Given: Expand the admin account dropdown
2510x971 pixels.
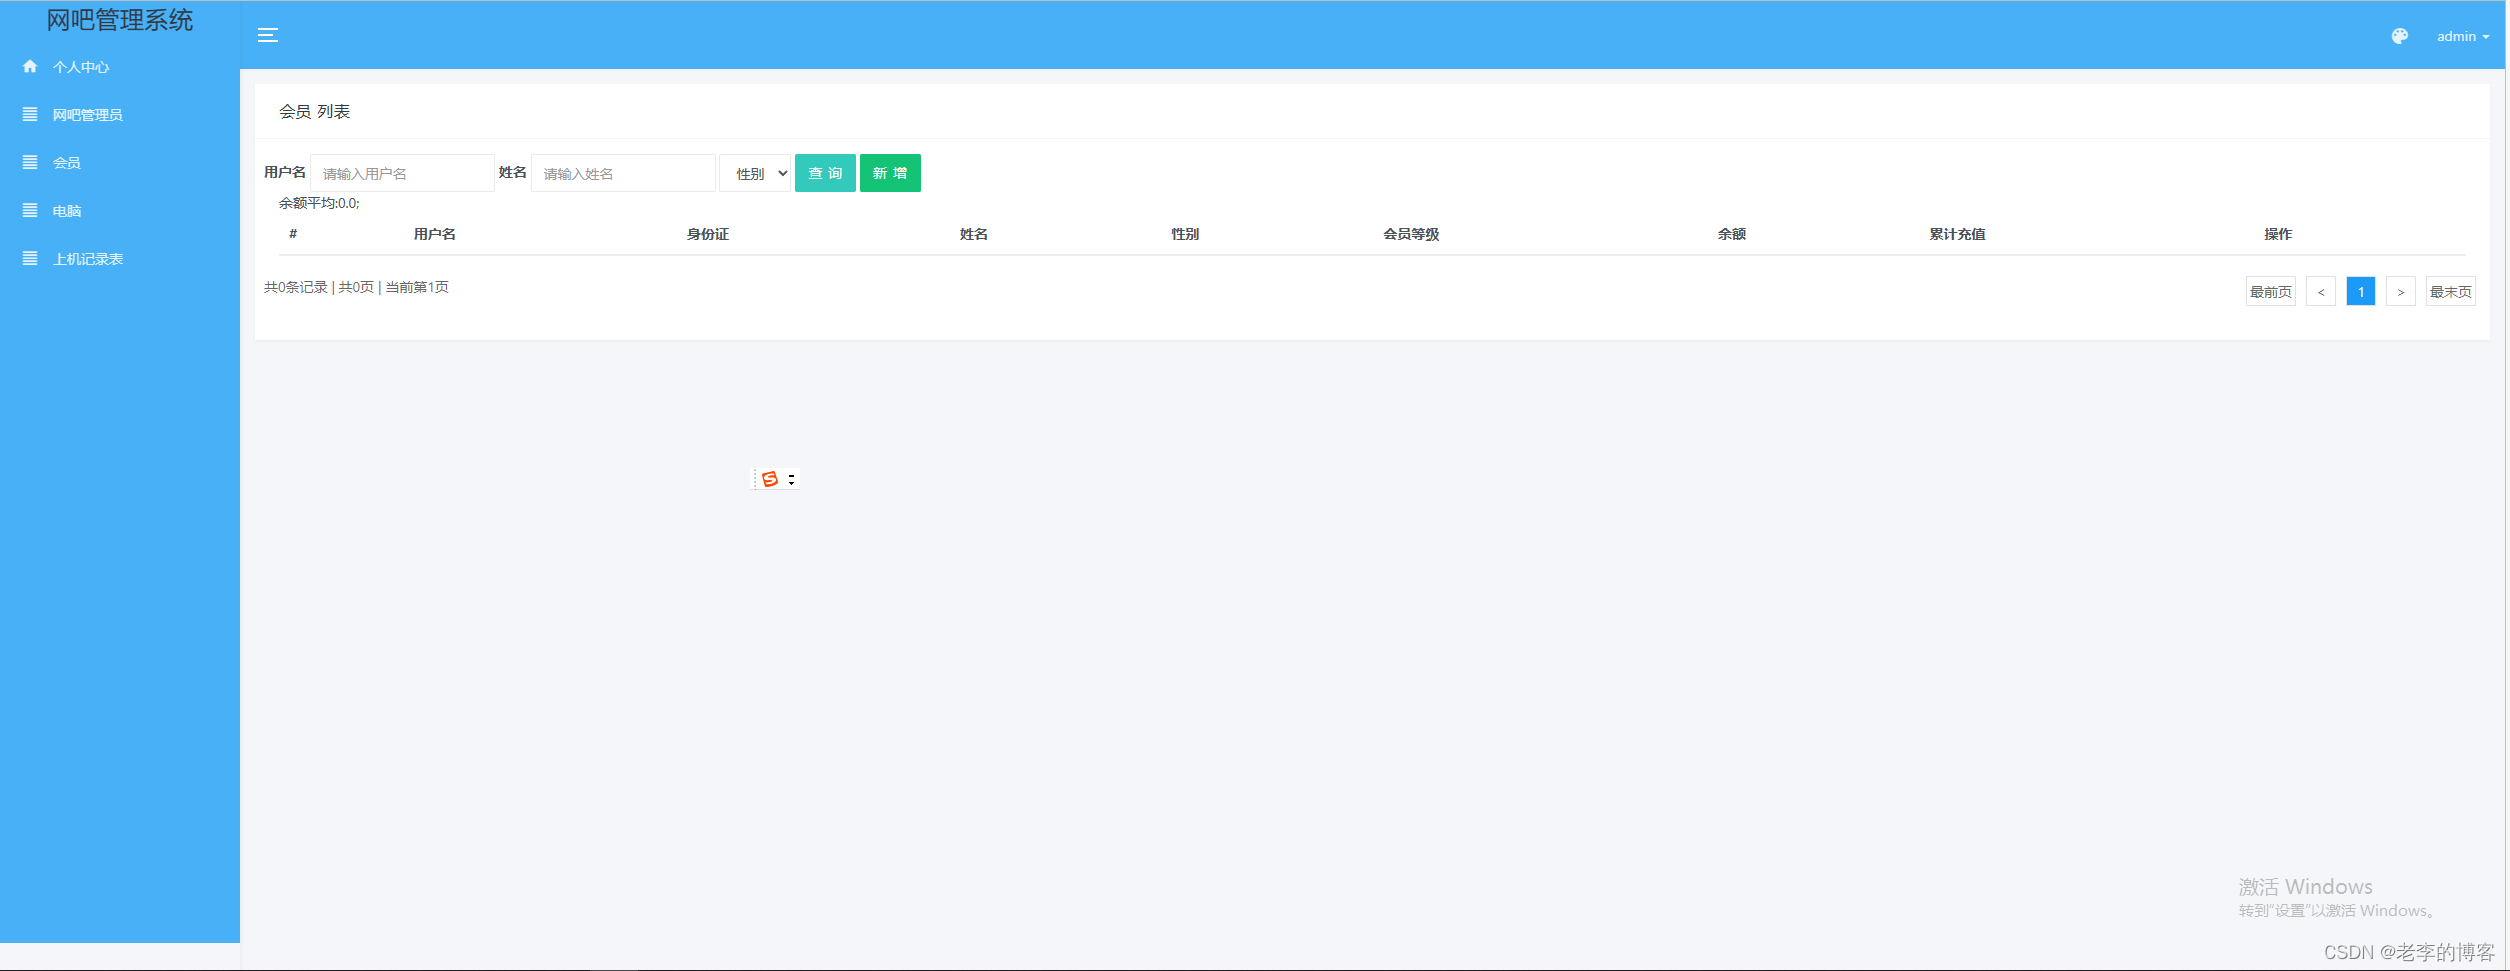Looking at the screenshot, I should pos(2461,35).
